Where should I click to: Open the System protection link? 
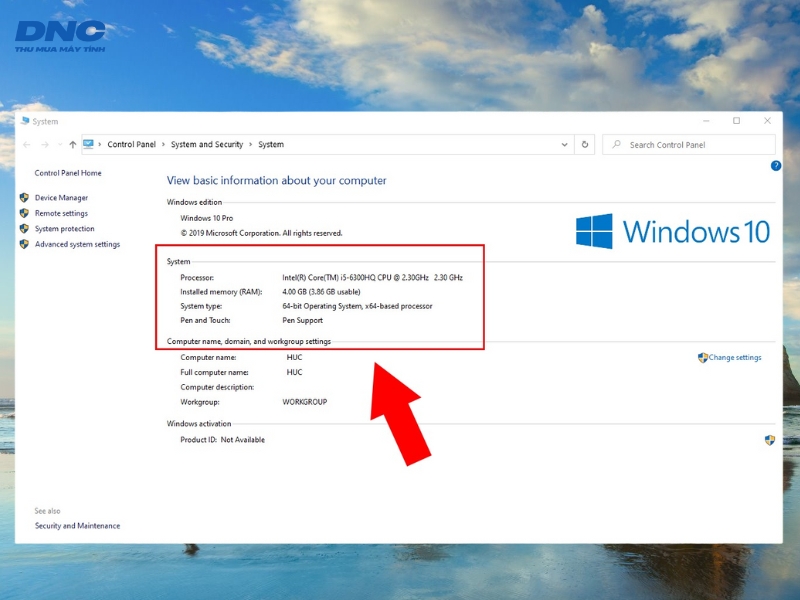pyautogui.click(x=64, y=229)
